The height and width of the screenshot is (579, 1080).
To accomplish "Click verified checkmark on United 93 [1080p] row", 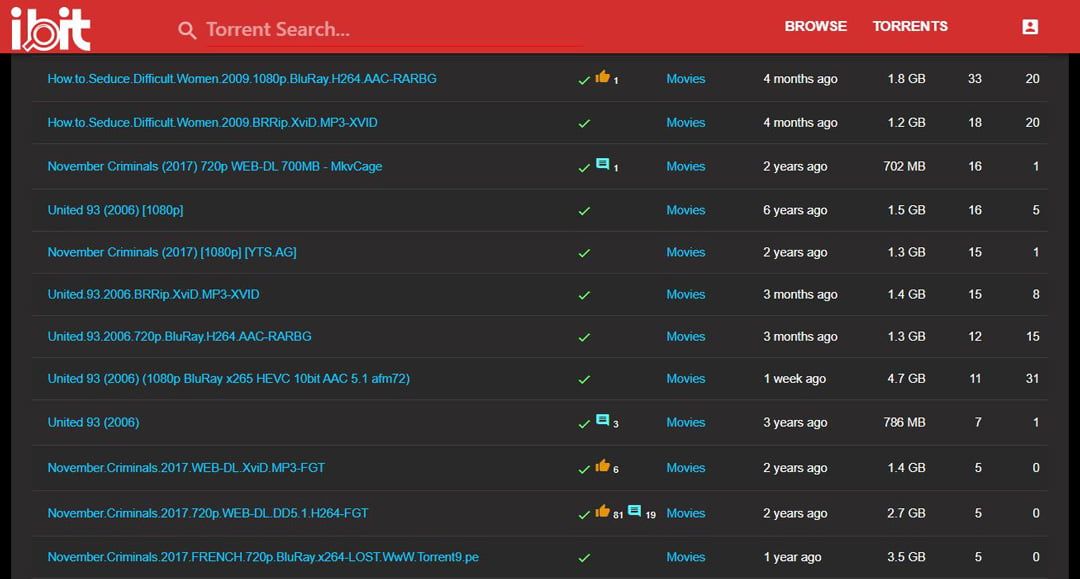I will [x=584, y=211].
